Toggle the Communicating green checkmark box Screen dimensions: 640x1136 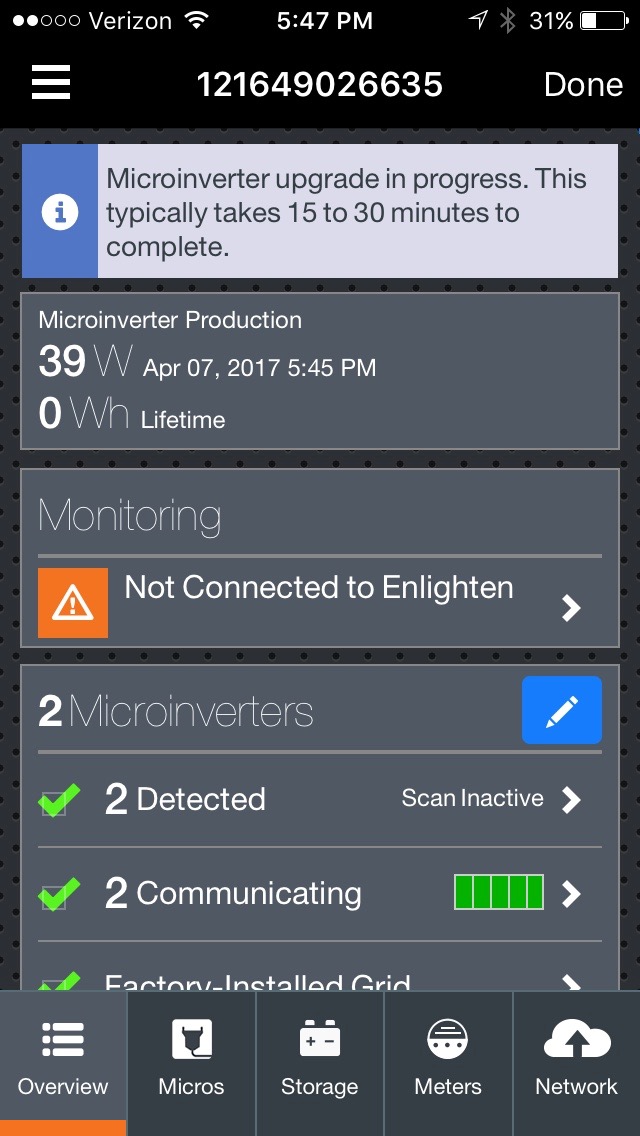[x=58, y=895]
